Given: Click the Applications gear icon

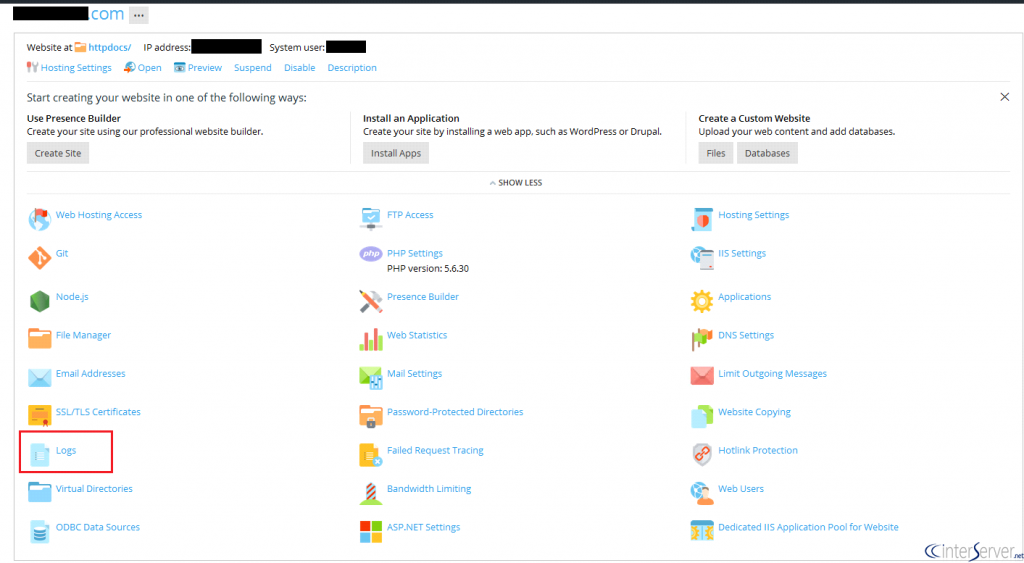Looking at the screenshot, I should tap(702, 301).
